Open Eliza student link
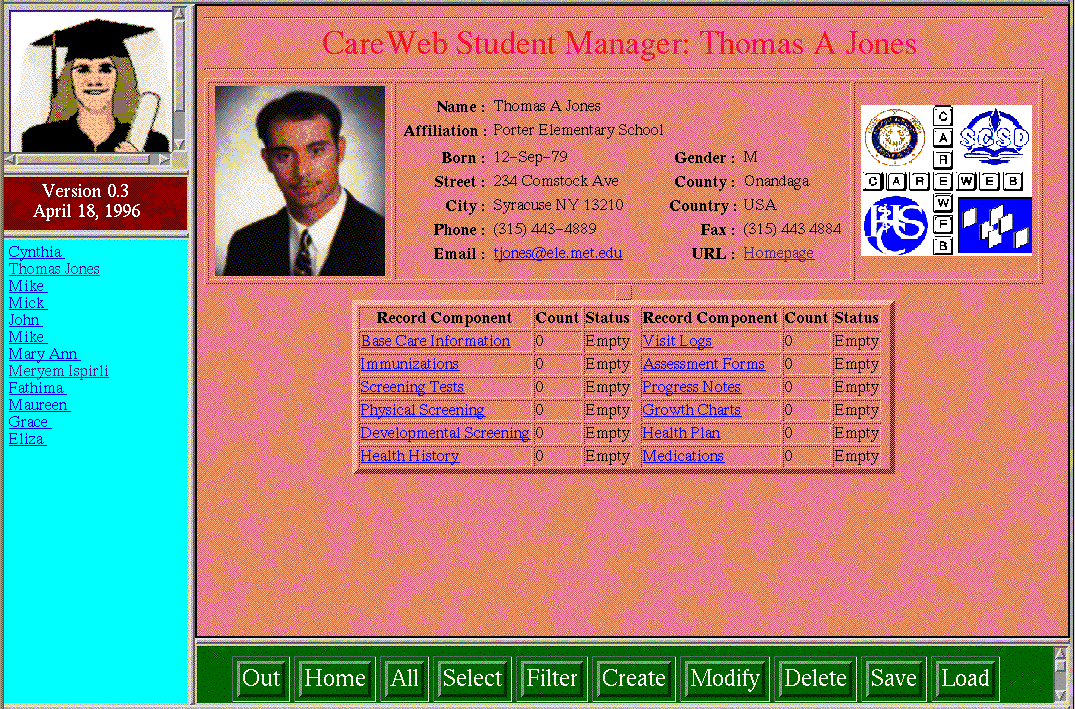The image size is (1075, 709). click(x=27, y=439)
